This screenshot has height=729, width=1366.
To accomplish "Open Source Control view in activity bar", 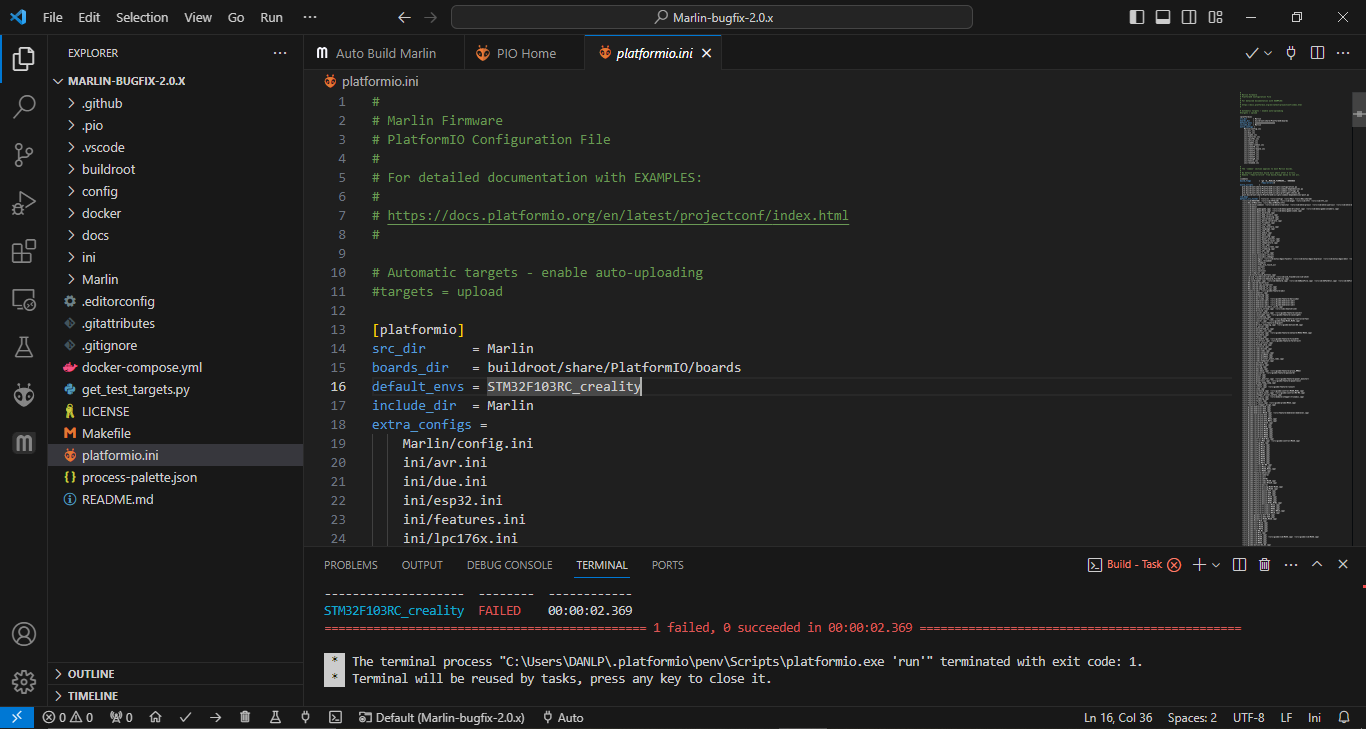I will (23, 154).
